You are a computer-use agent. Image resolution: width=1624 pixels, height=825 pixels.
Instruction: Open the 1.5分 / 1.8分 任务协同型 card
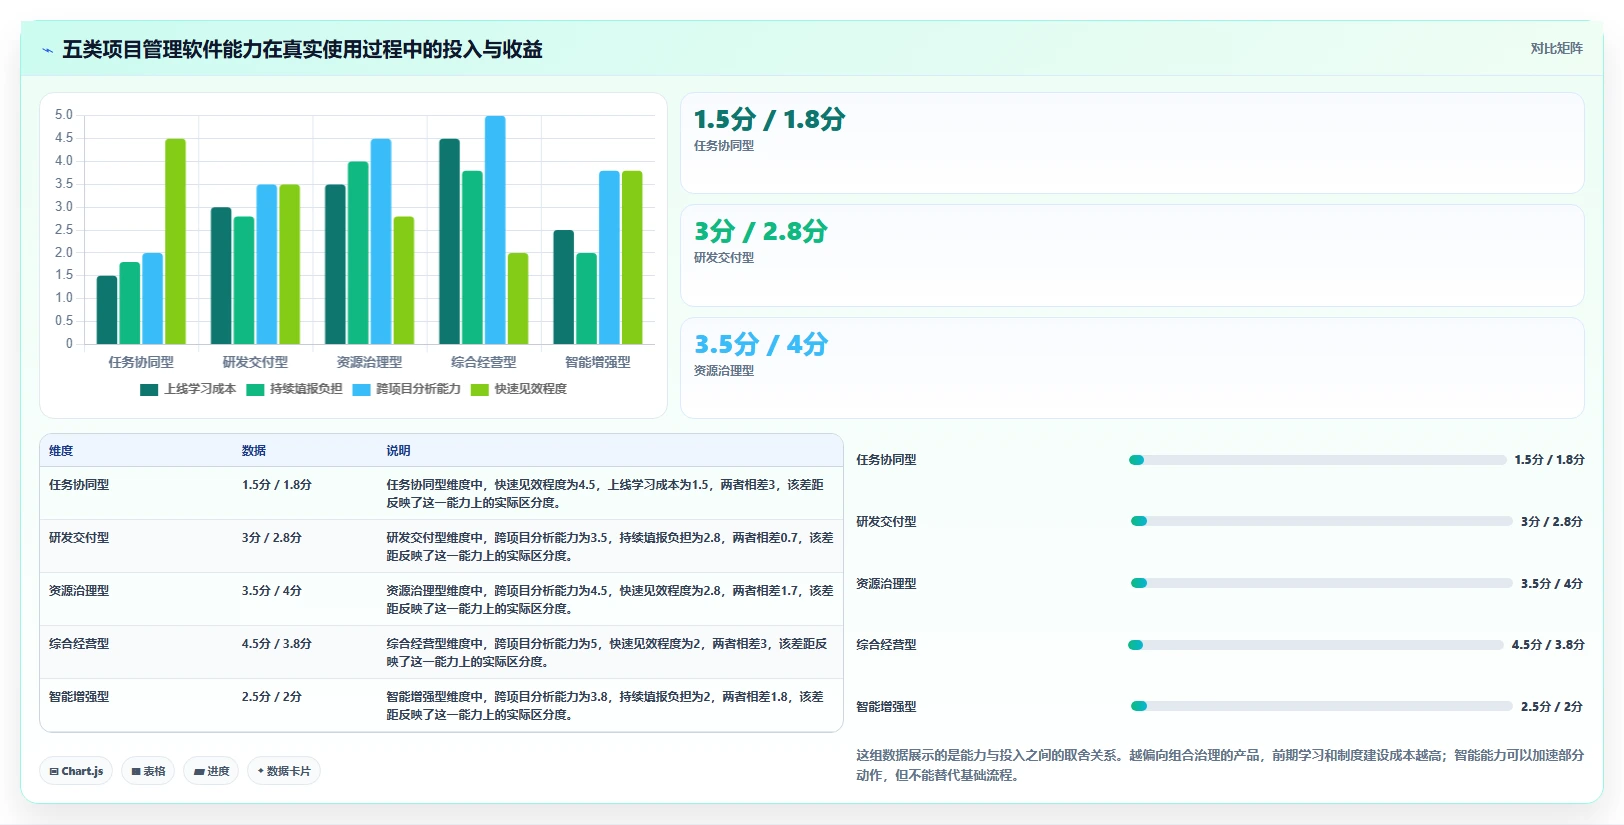(1132, 143)
